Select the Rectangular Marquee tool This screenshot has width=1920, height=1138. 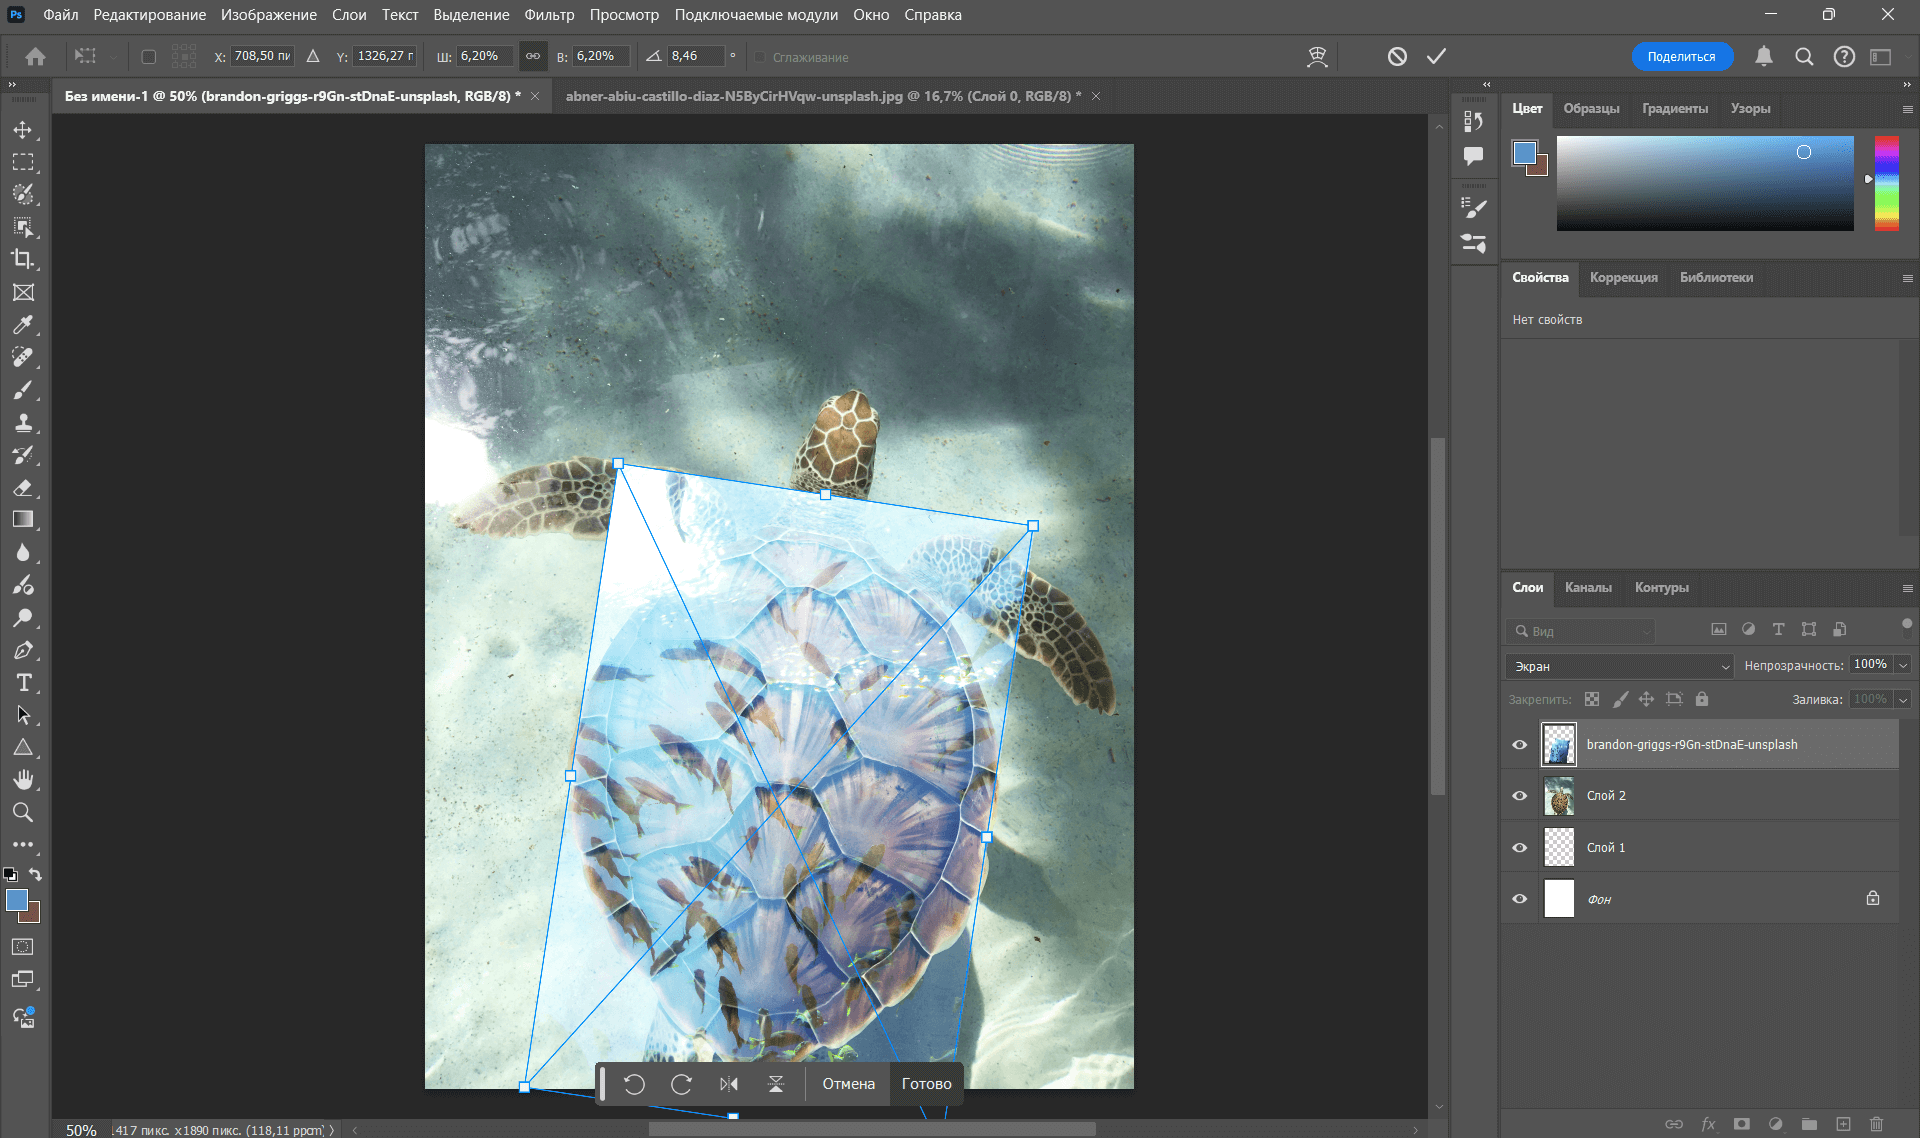[x=23, y=162]
